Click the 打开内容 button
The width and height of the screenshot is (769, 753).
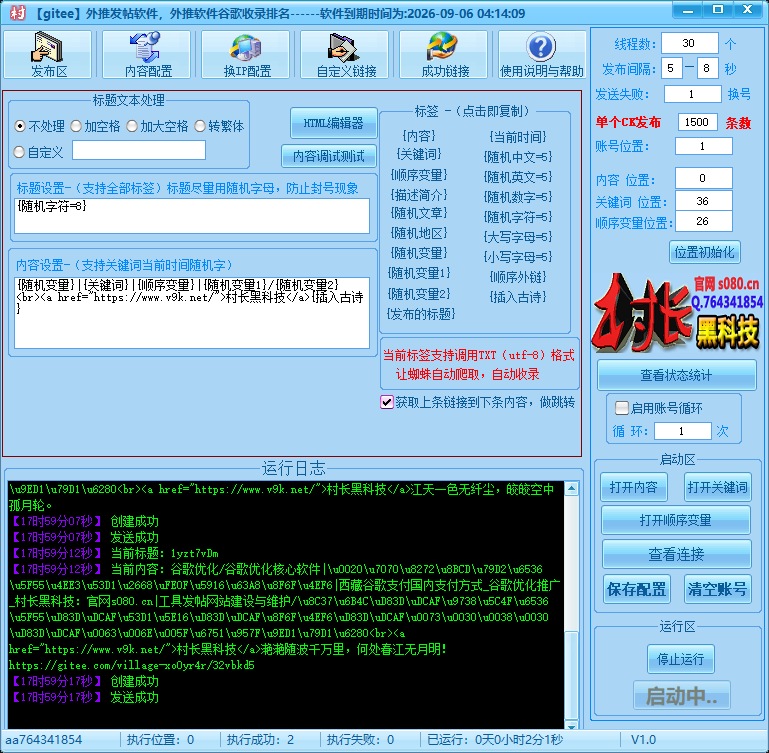633,487
